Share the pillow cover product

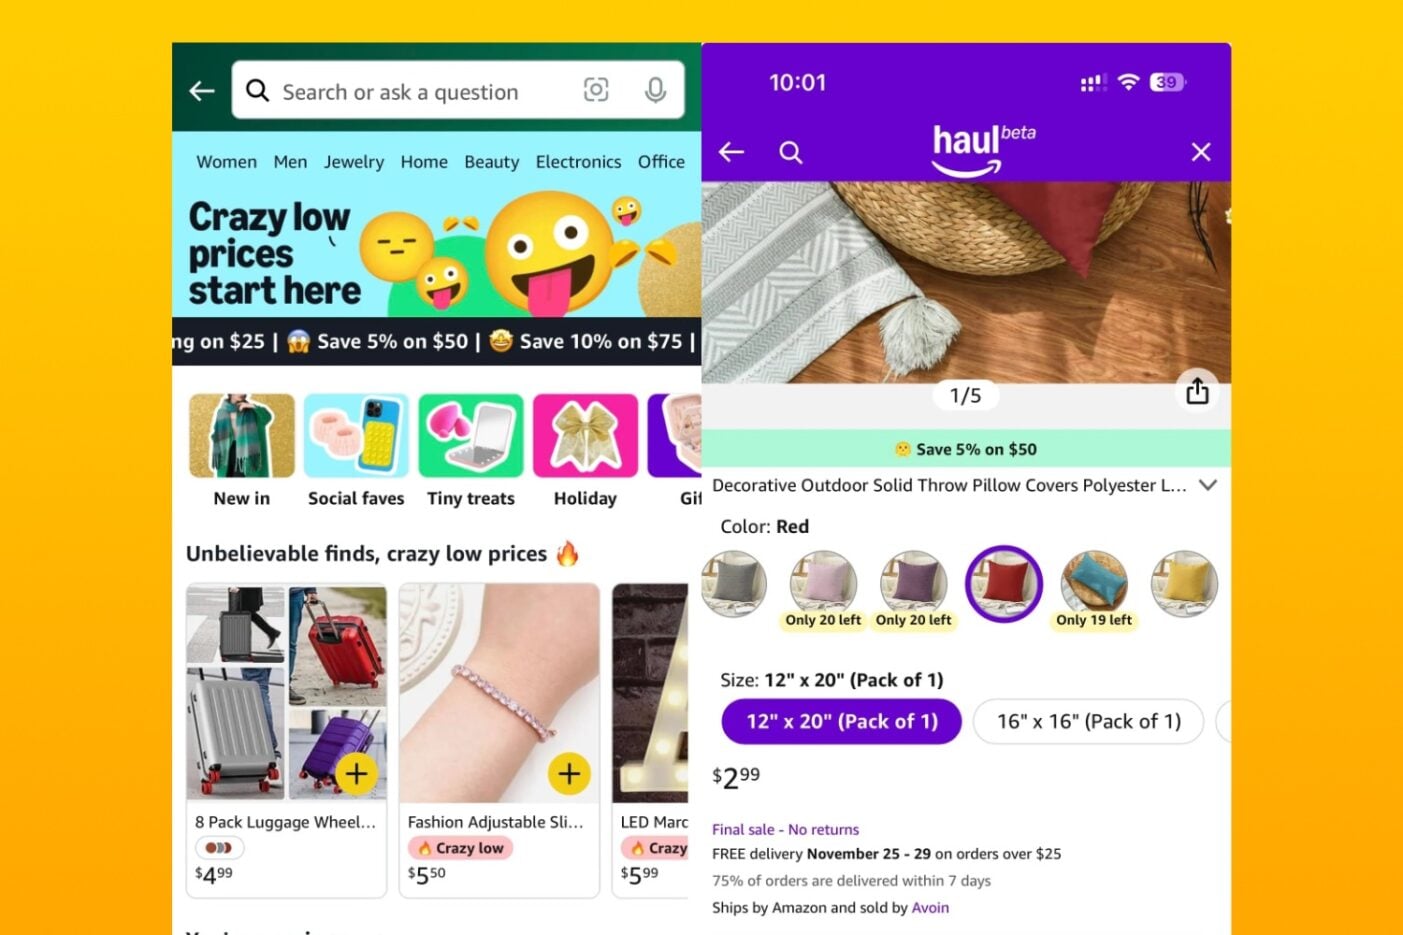pyautogui.click(x=1197, y=391)
